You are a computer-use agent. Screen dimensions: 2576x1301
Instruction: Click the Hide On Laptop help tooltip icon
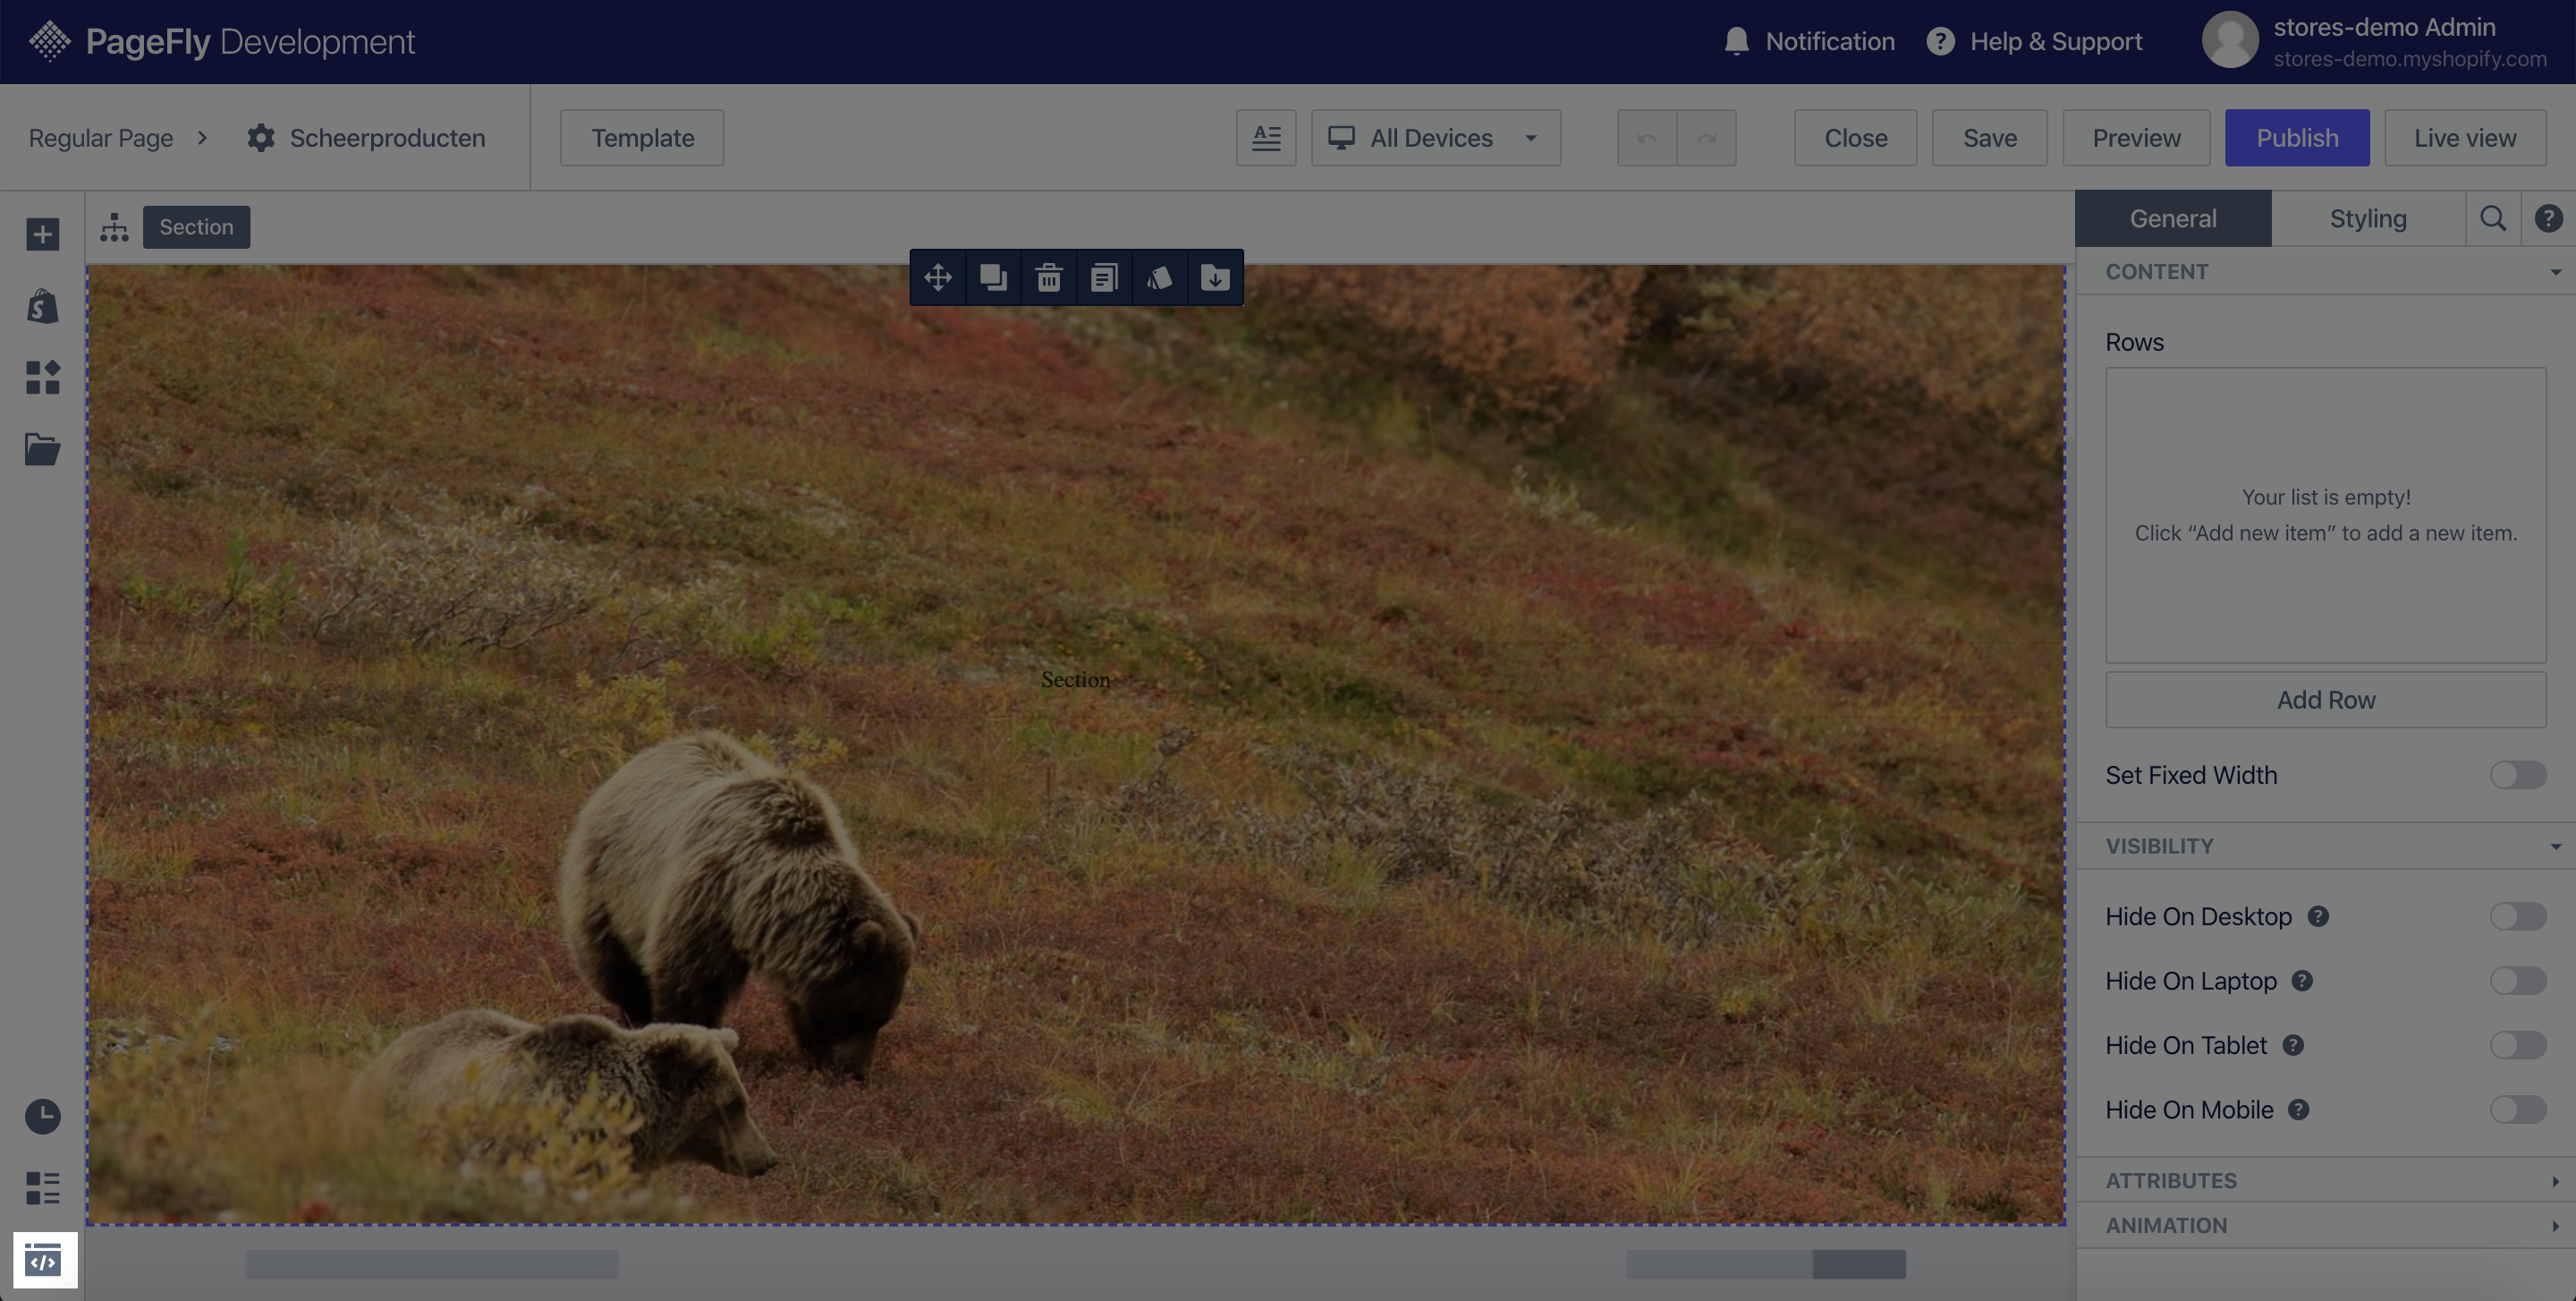(2301, 980)
